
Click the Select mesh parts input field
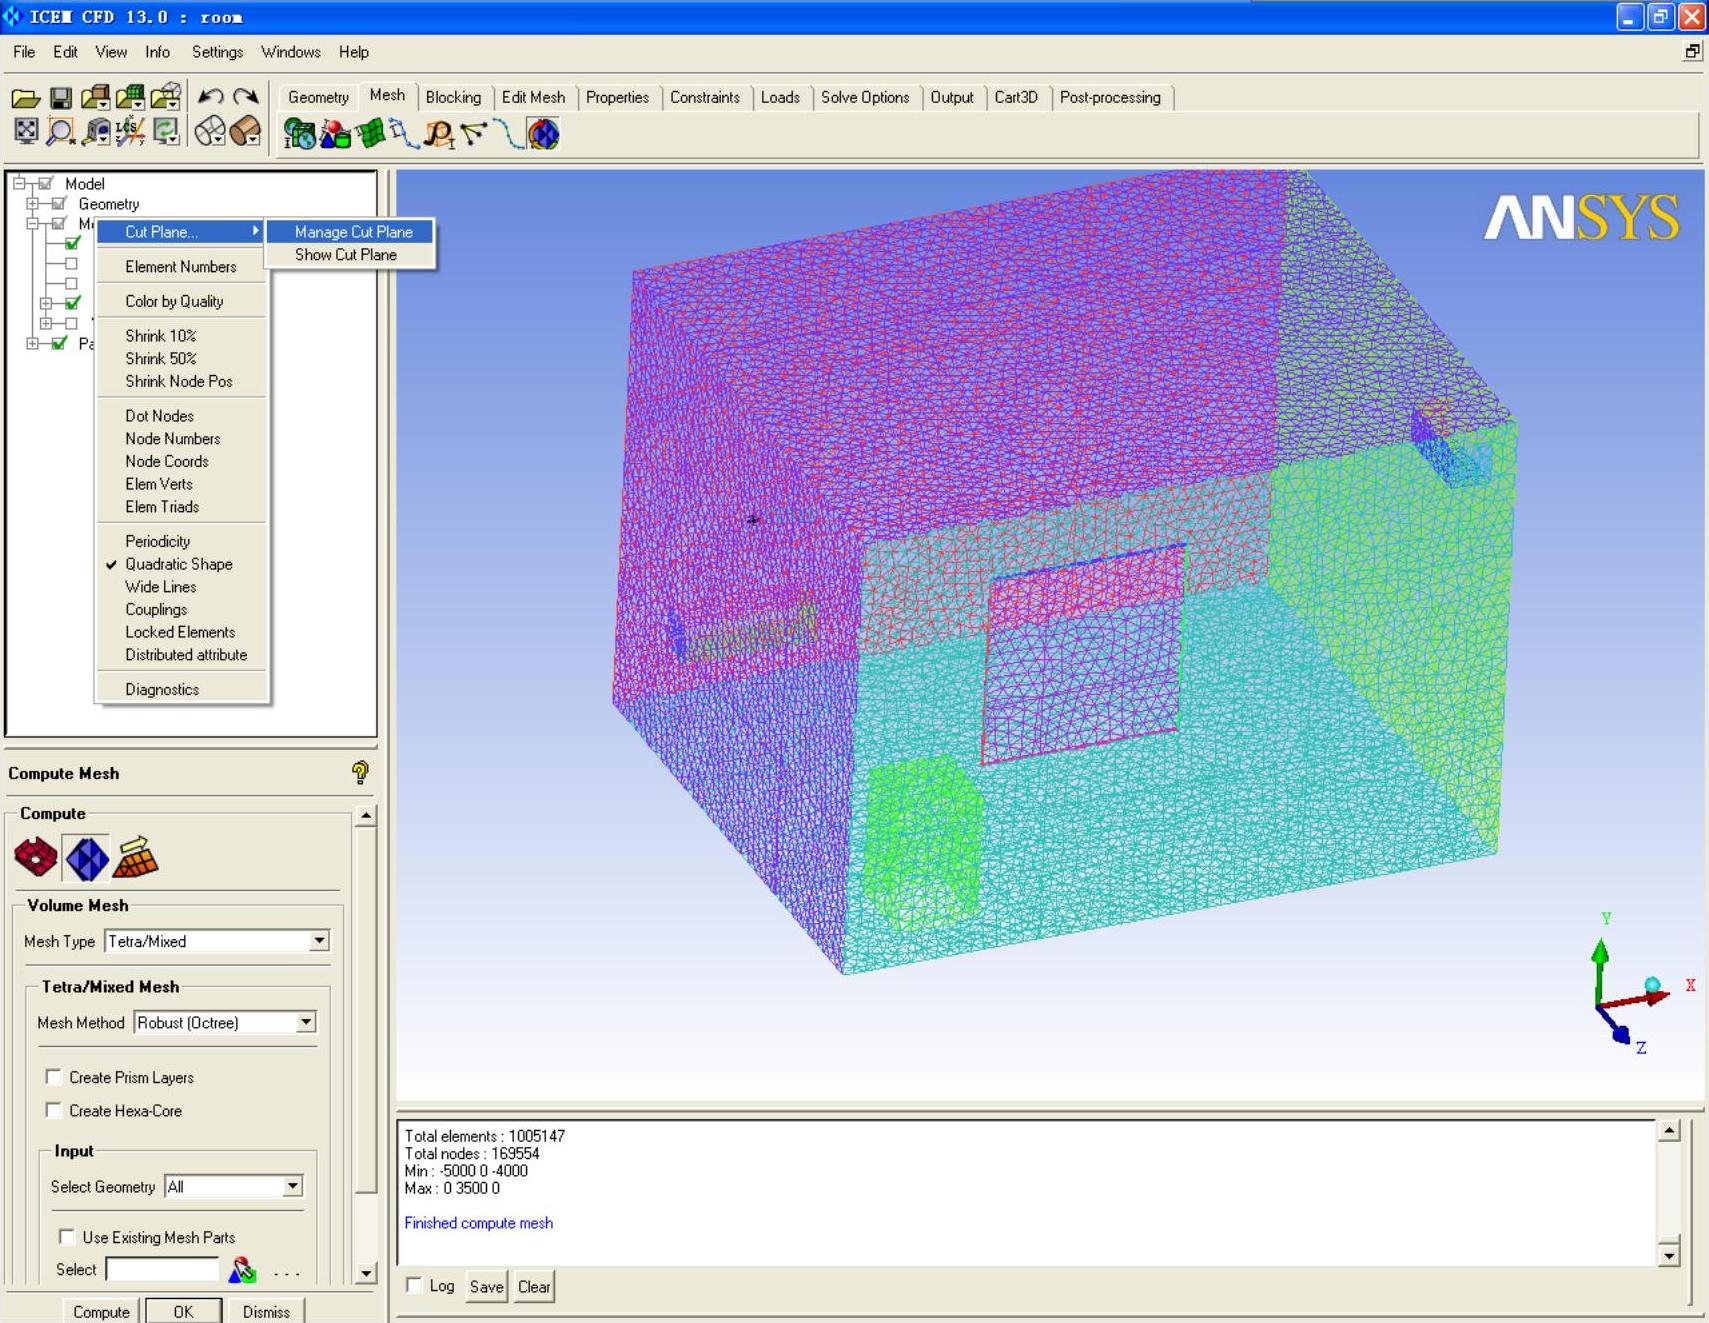162,1269
